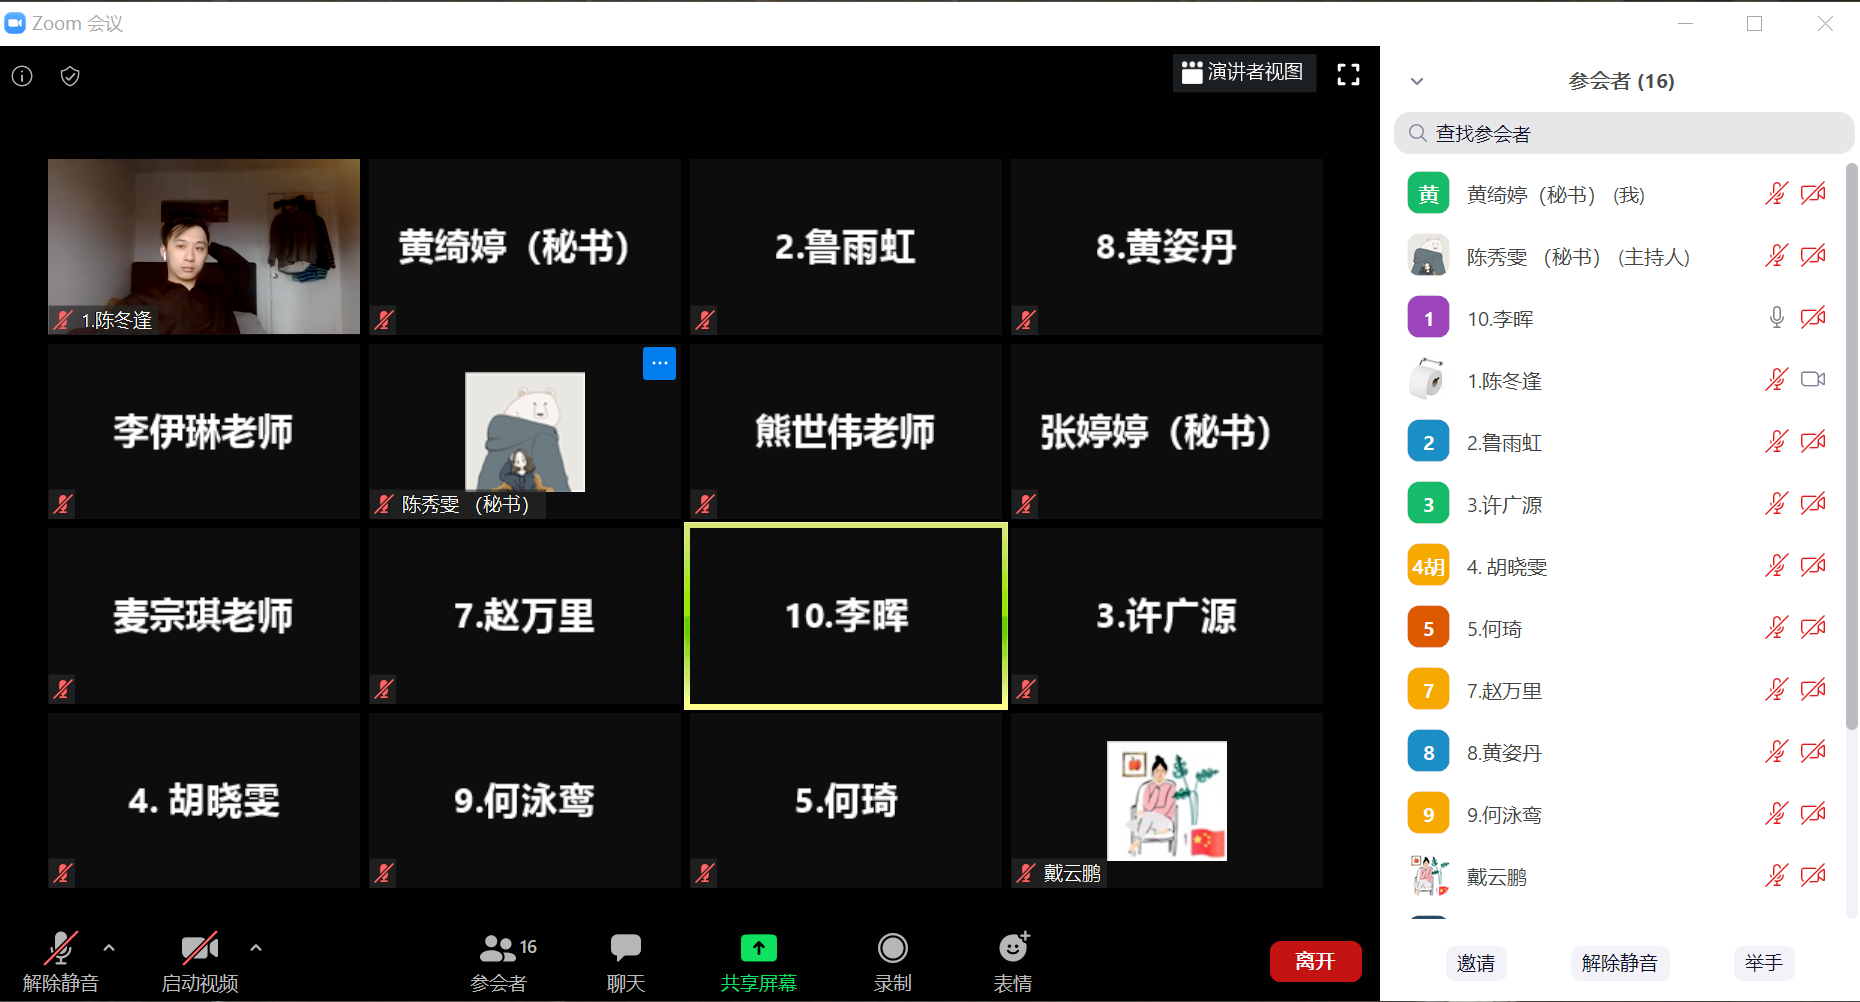Expand video options arrow beside camera

[x=256, y=947]
